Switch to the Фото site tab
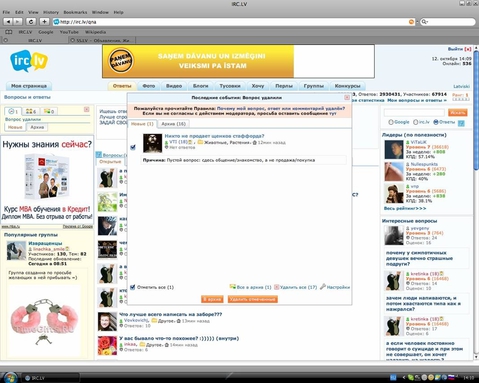This screenshot has height=383, width=479. point(149,86)
